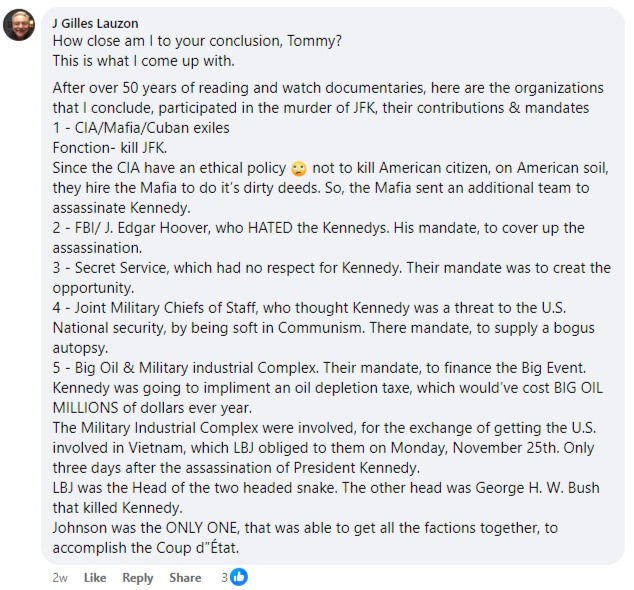
Task: Share this comment
Action: [185, 578]
